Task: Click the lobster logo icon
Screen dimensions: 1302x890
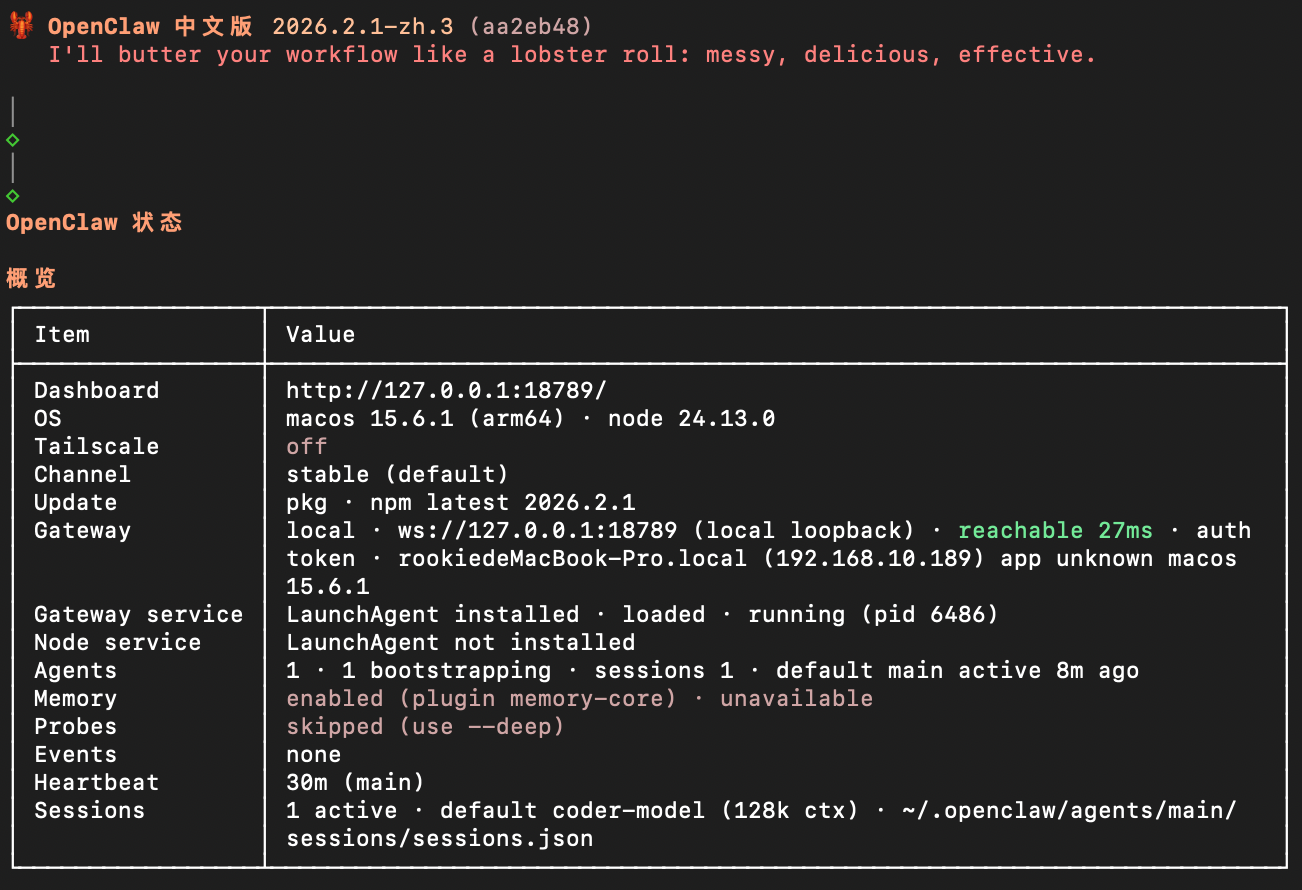Action: coord(22,27)
